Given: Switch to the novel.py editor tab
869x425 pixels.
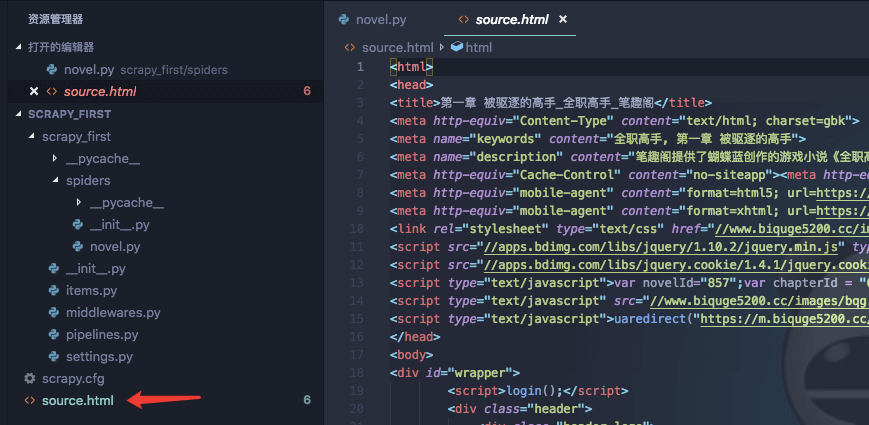Looking at the screenshot, I should (x=381, y=20).
